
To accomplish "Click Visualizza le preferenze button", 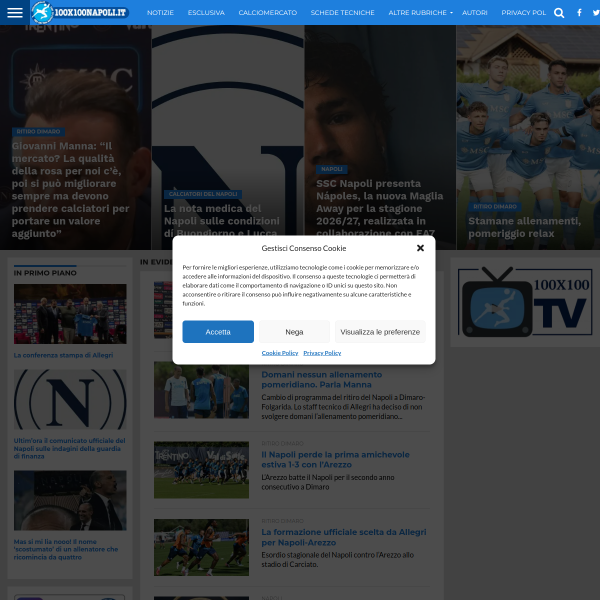I will (x=380, y=332).
